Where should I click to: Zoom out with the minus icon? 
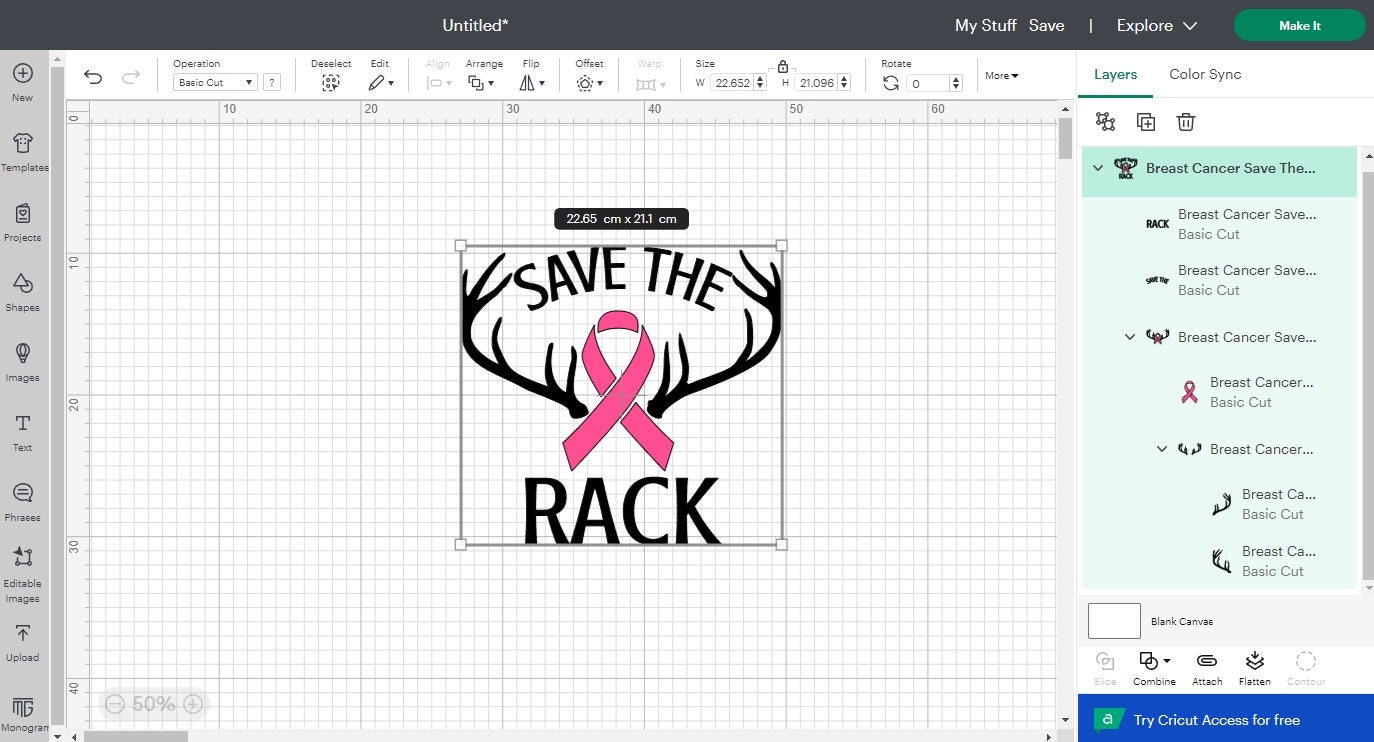pyautogui.click(x=114, y=704)
